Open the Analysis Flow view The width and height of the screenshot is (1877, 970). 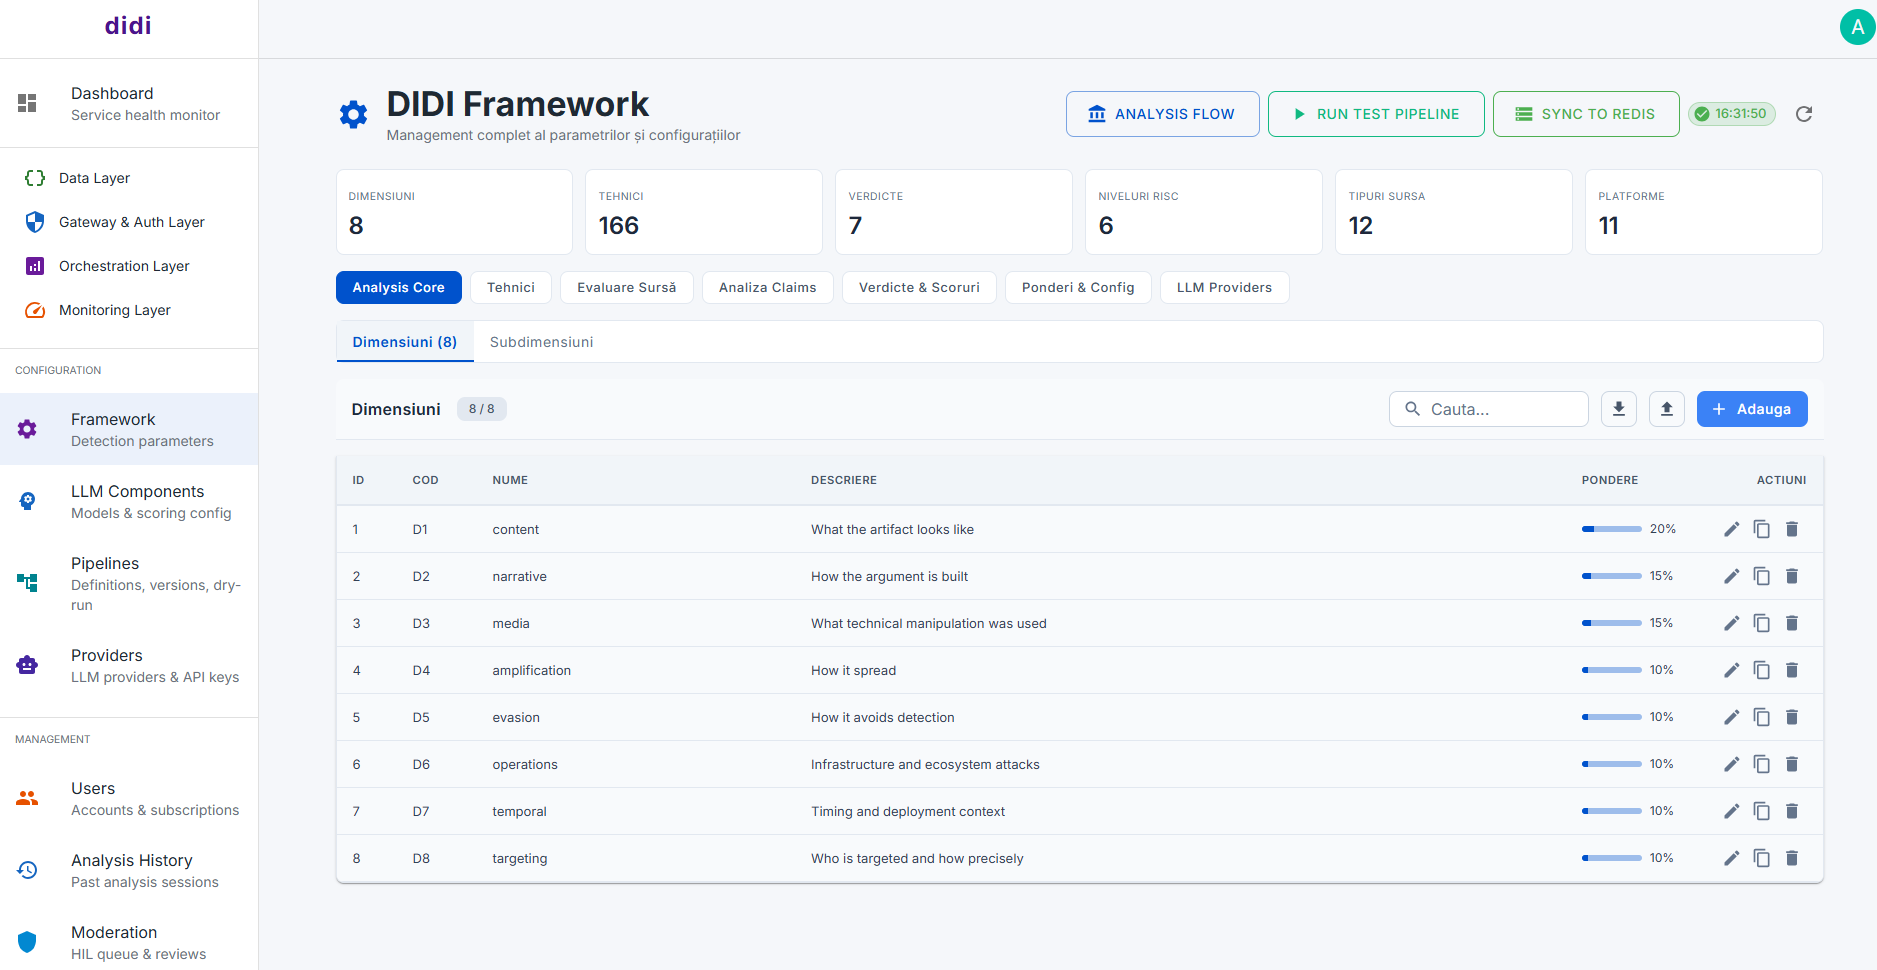click(x=1163, y=114)
